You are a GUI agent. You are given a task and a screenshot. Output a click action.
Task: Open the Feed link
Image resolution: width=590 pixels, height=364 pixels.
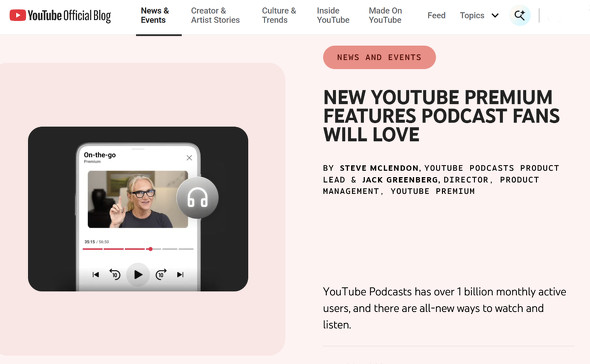point(436,15)
